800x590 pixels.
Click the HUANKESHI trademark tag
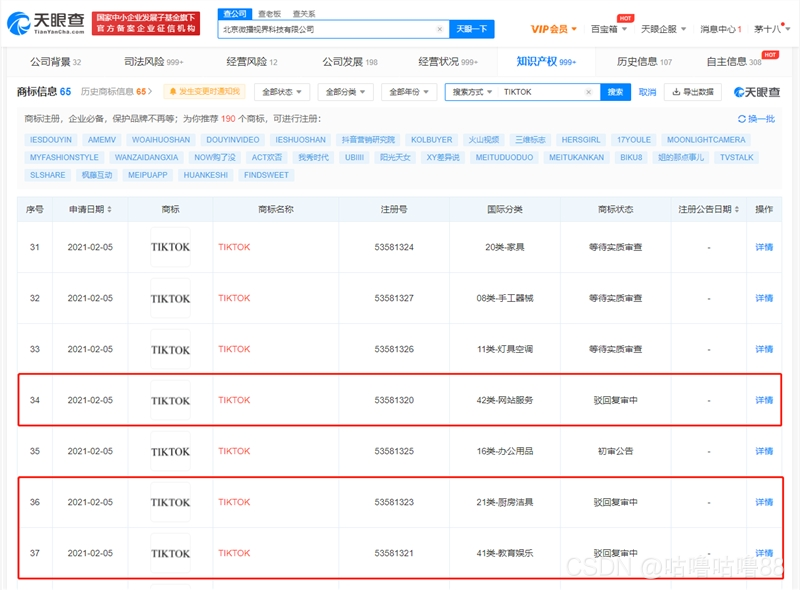(x=206, y=175)
